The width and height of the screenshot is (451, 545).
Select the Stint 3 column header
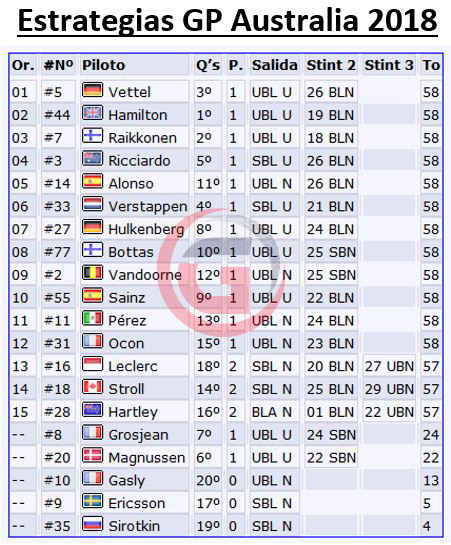coord(389,65)
